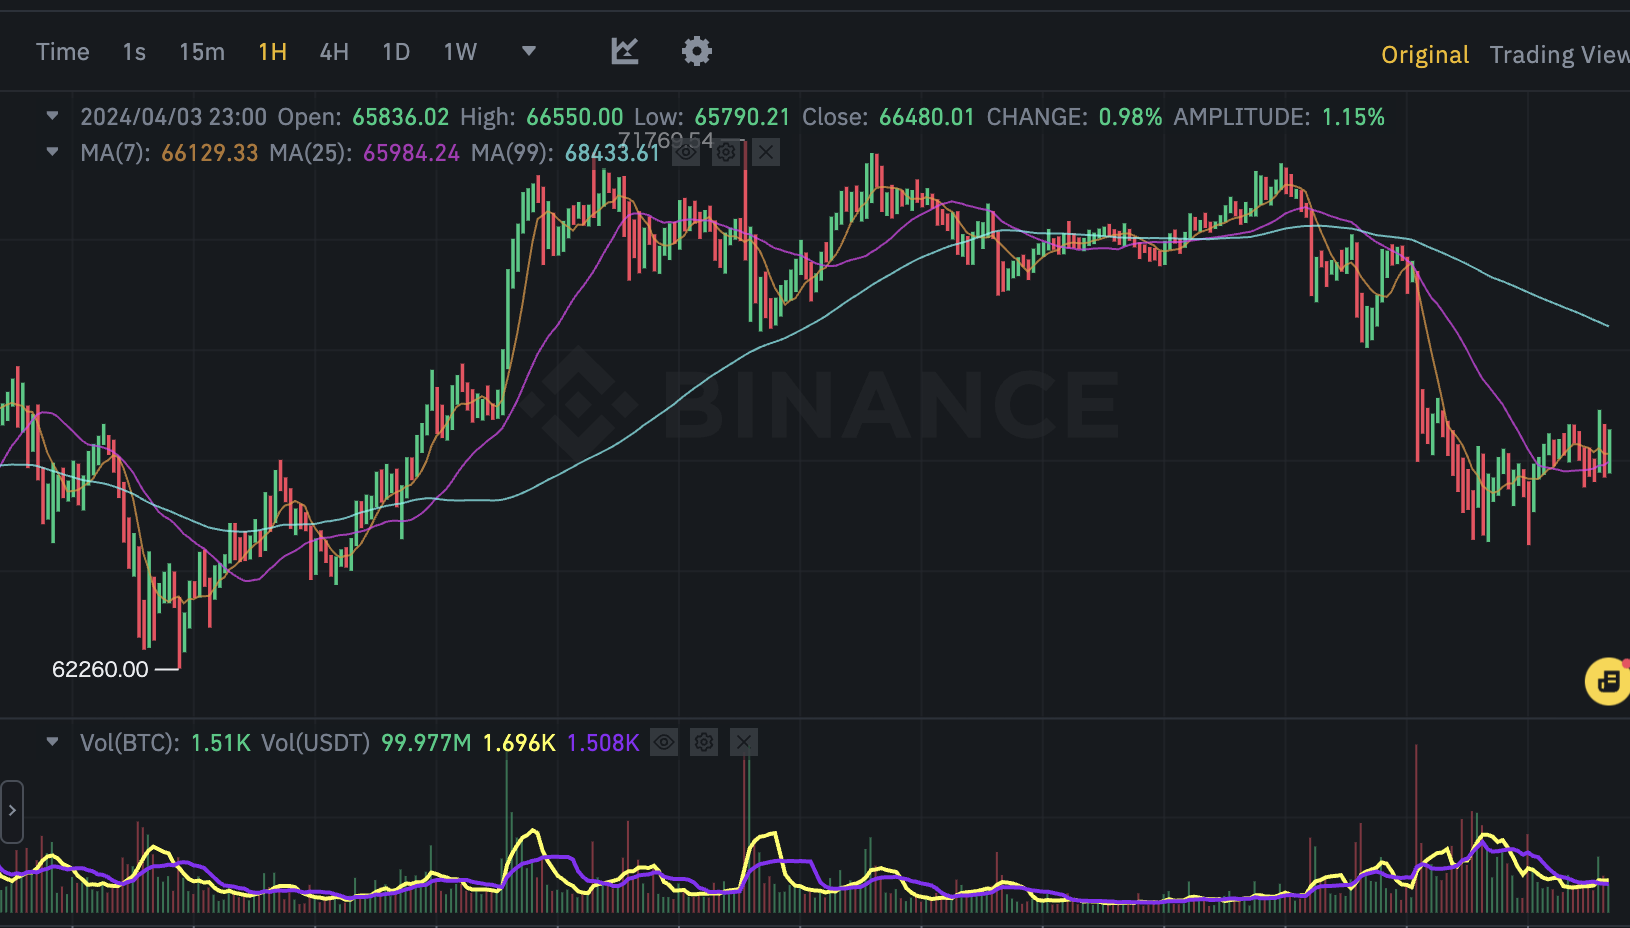The width and height of the screenshot is (1630, 928).
Task: Click the Open price 65836.02
Action: (x=400, y=117)
